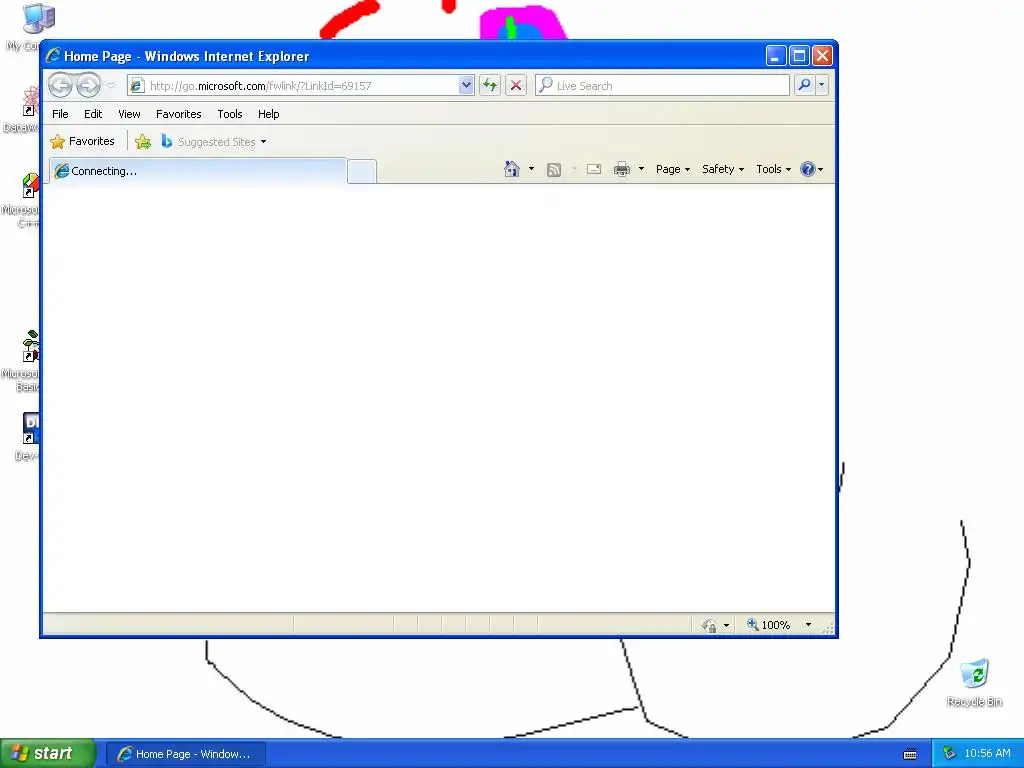Screen dimensions: 1024x768
Task: Click the Read Mail envelope icon
Action: point(594,169)
